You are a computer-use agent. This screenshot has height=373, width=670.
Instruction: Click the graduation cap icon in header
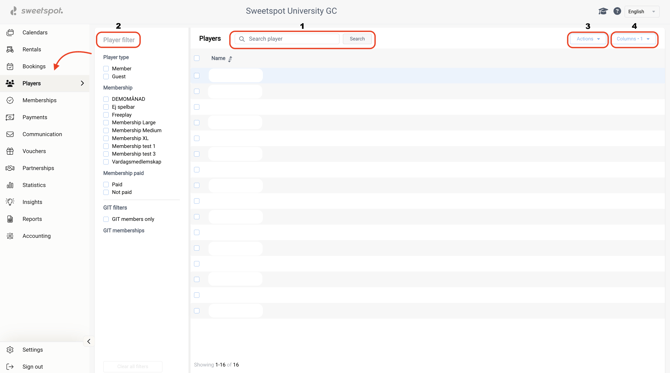603,11
